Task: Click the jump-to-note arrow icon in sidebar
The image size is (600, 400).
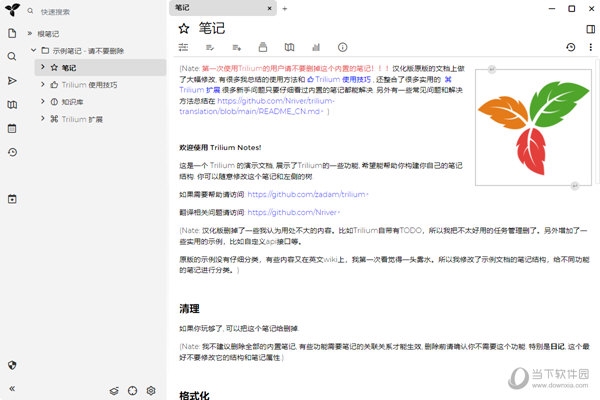Action: (12, 80)
